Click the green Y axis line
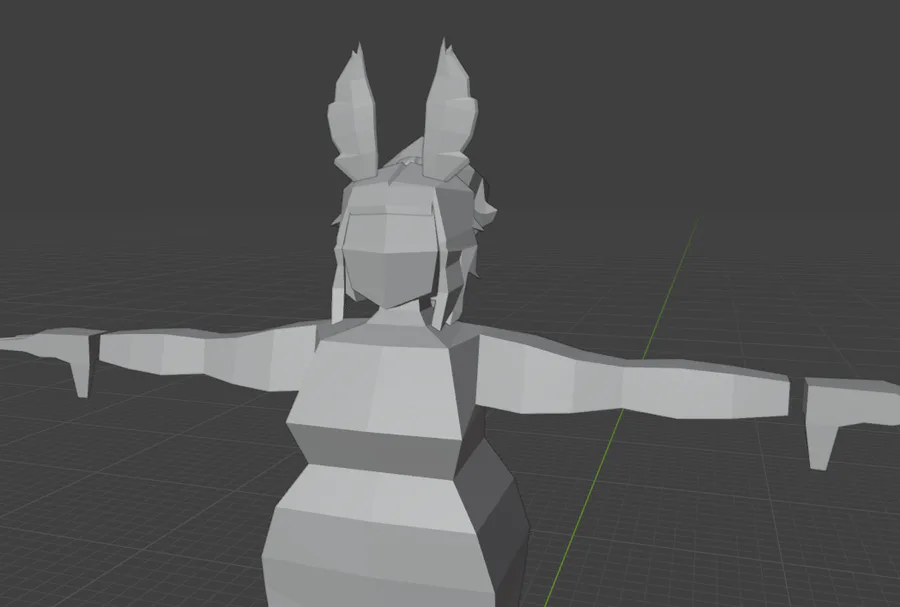 621,411
